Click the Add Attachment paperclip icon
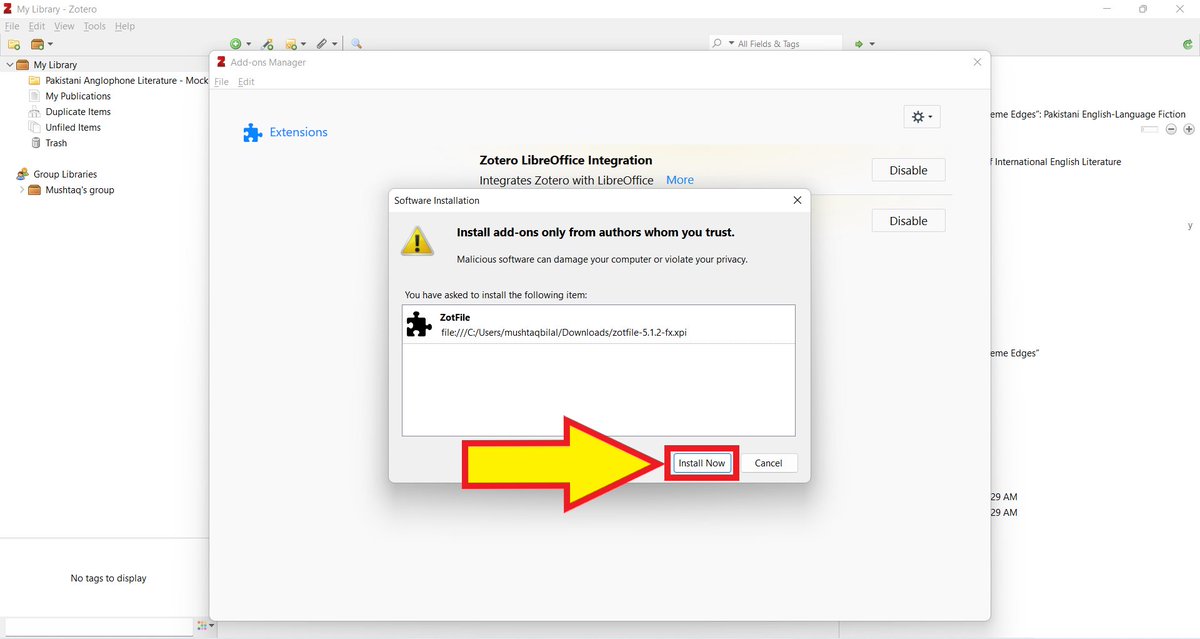 (325, 44)
